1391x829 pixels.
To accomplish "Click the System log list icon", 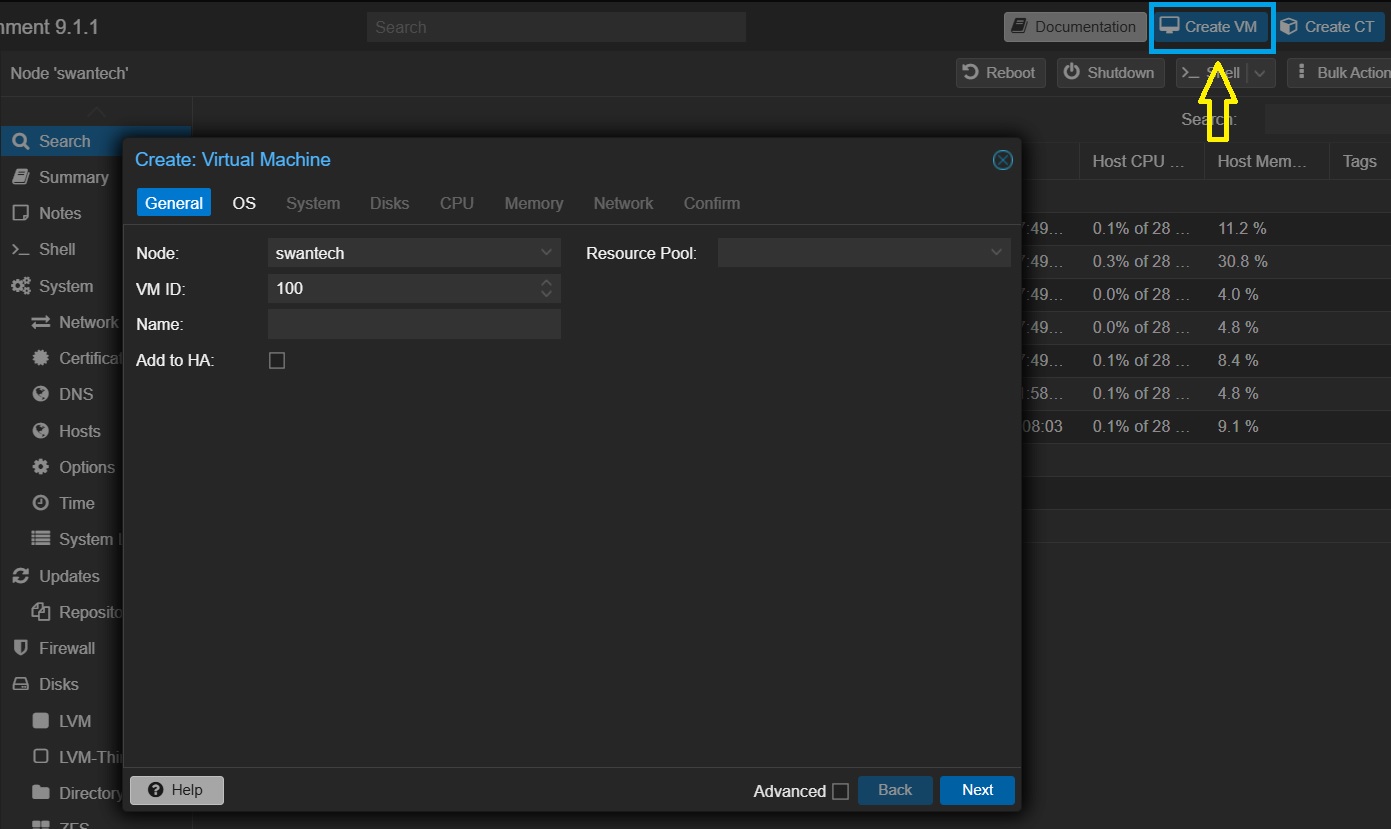I will pyautogui.click(x=40, y=539).
